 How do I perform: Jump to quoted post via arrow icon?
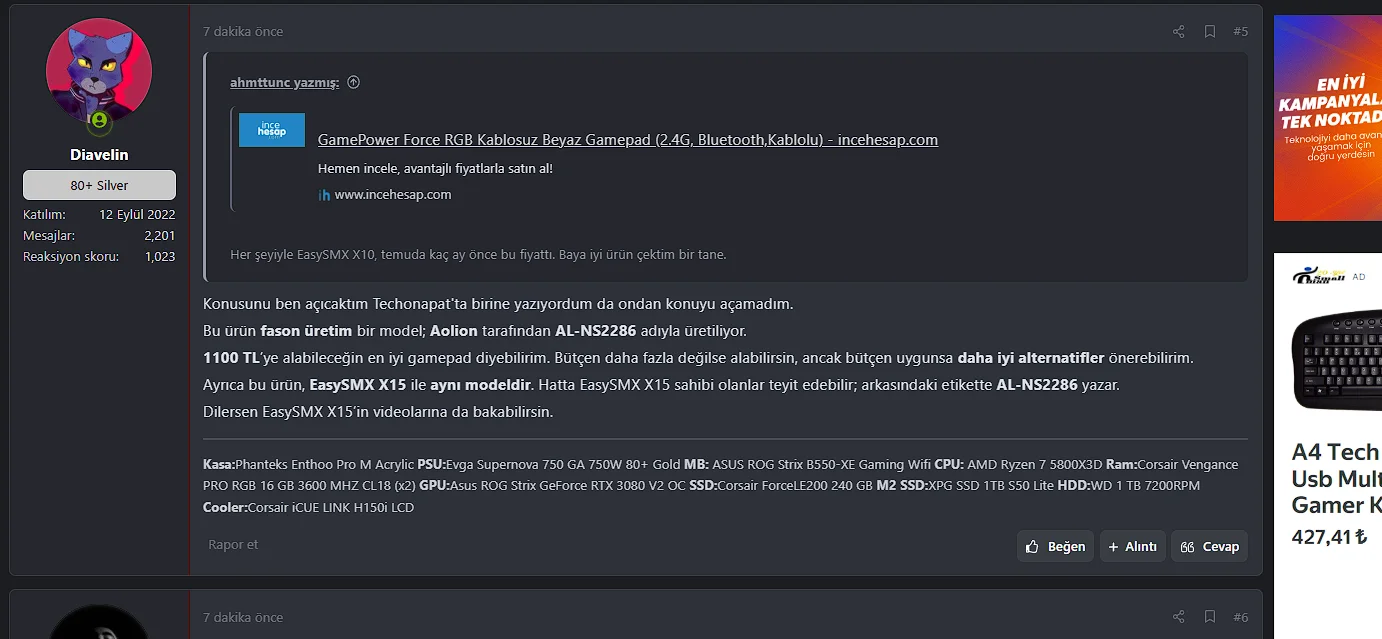pos(353,83)
